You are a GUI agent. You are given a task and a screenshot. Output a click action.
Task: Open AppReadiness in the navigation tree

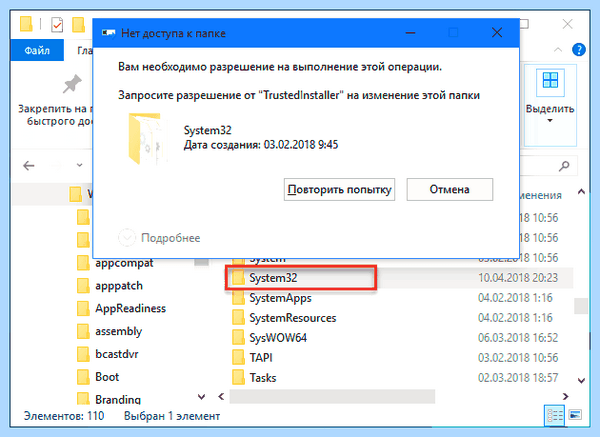pos(130,308)
